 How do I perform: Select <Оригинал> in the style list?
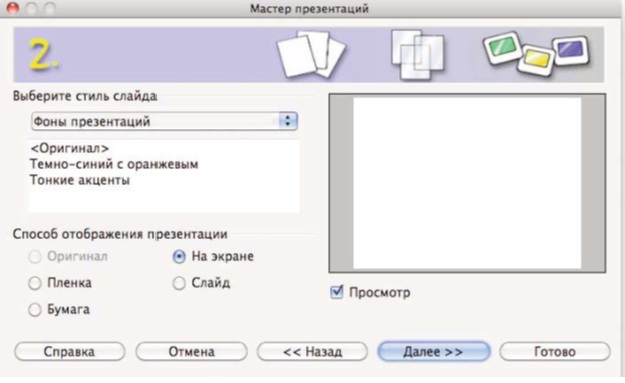[x=69, y=148]
